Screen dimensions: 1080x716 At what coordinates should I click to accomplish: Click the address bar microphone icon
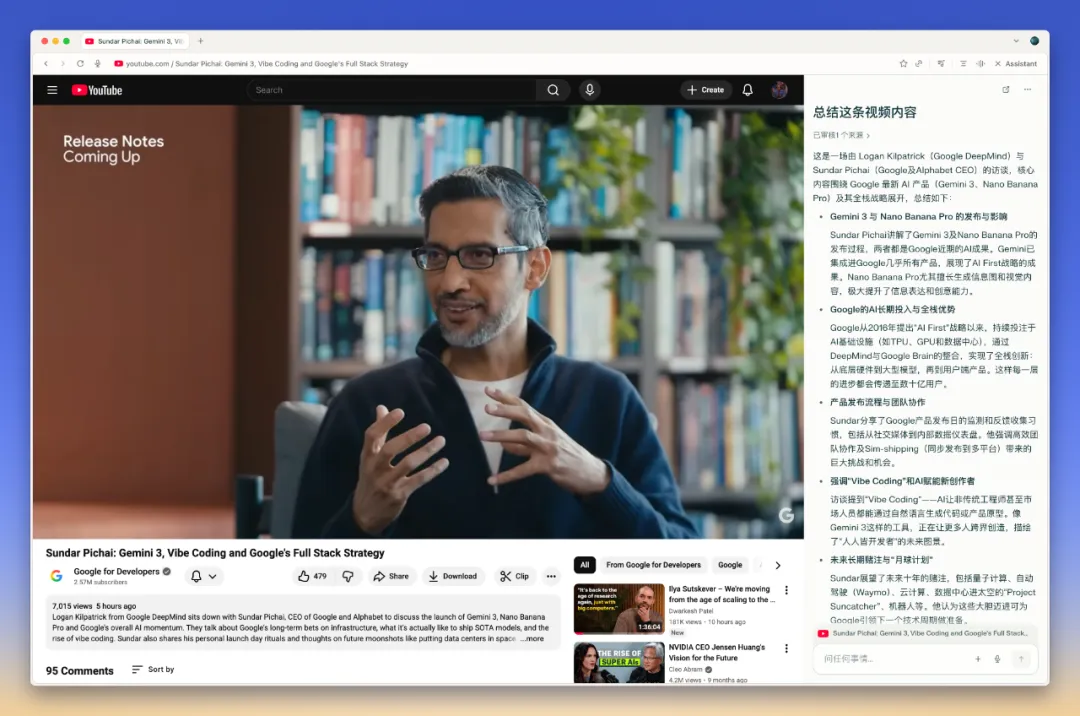click(98, 63)
